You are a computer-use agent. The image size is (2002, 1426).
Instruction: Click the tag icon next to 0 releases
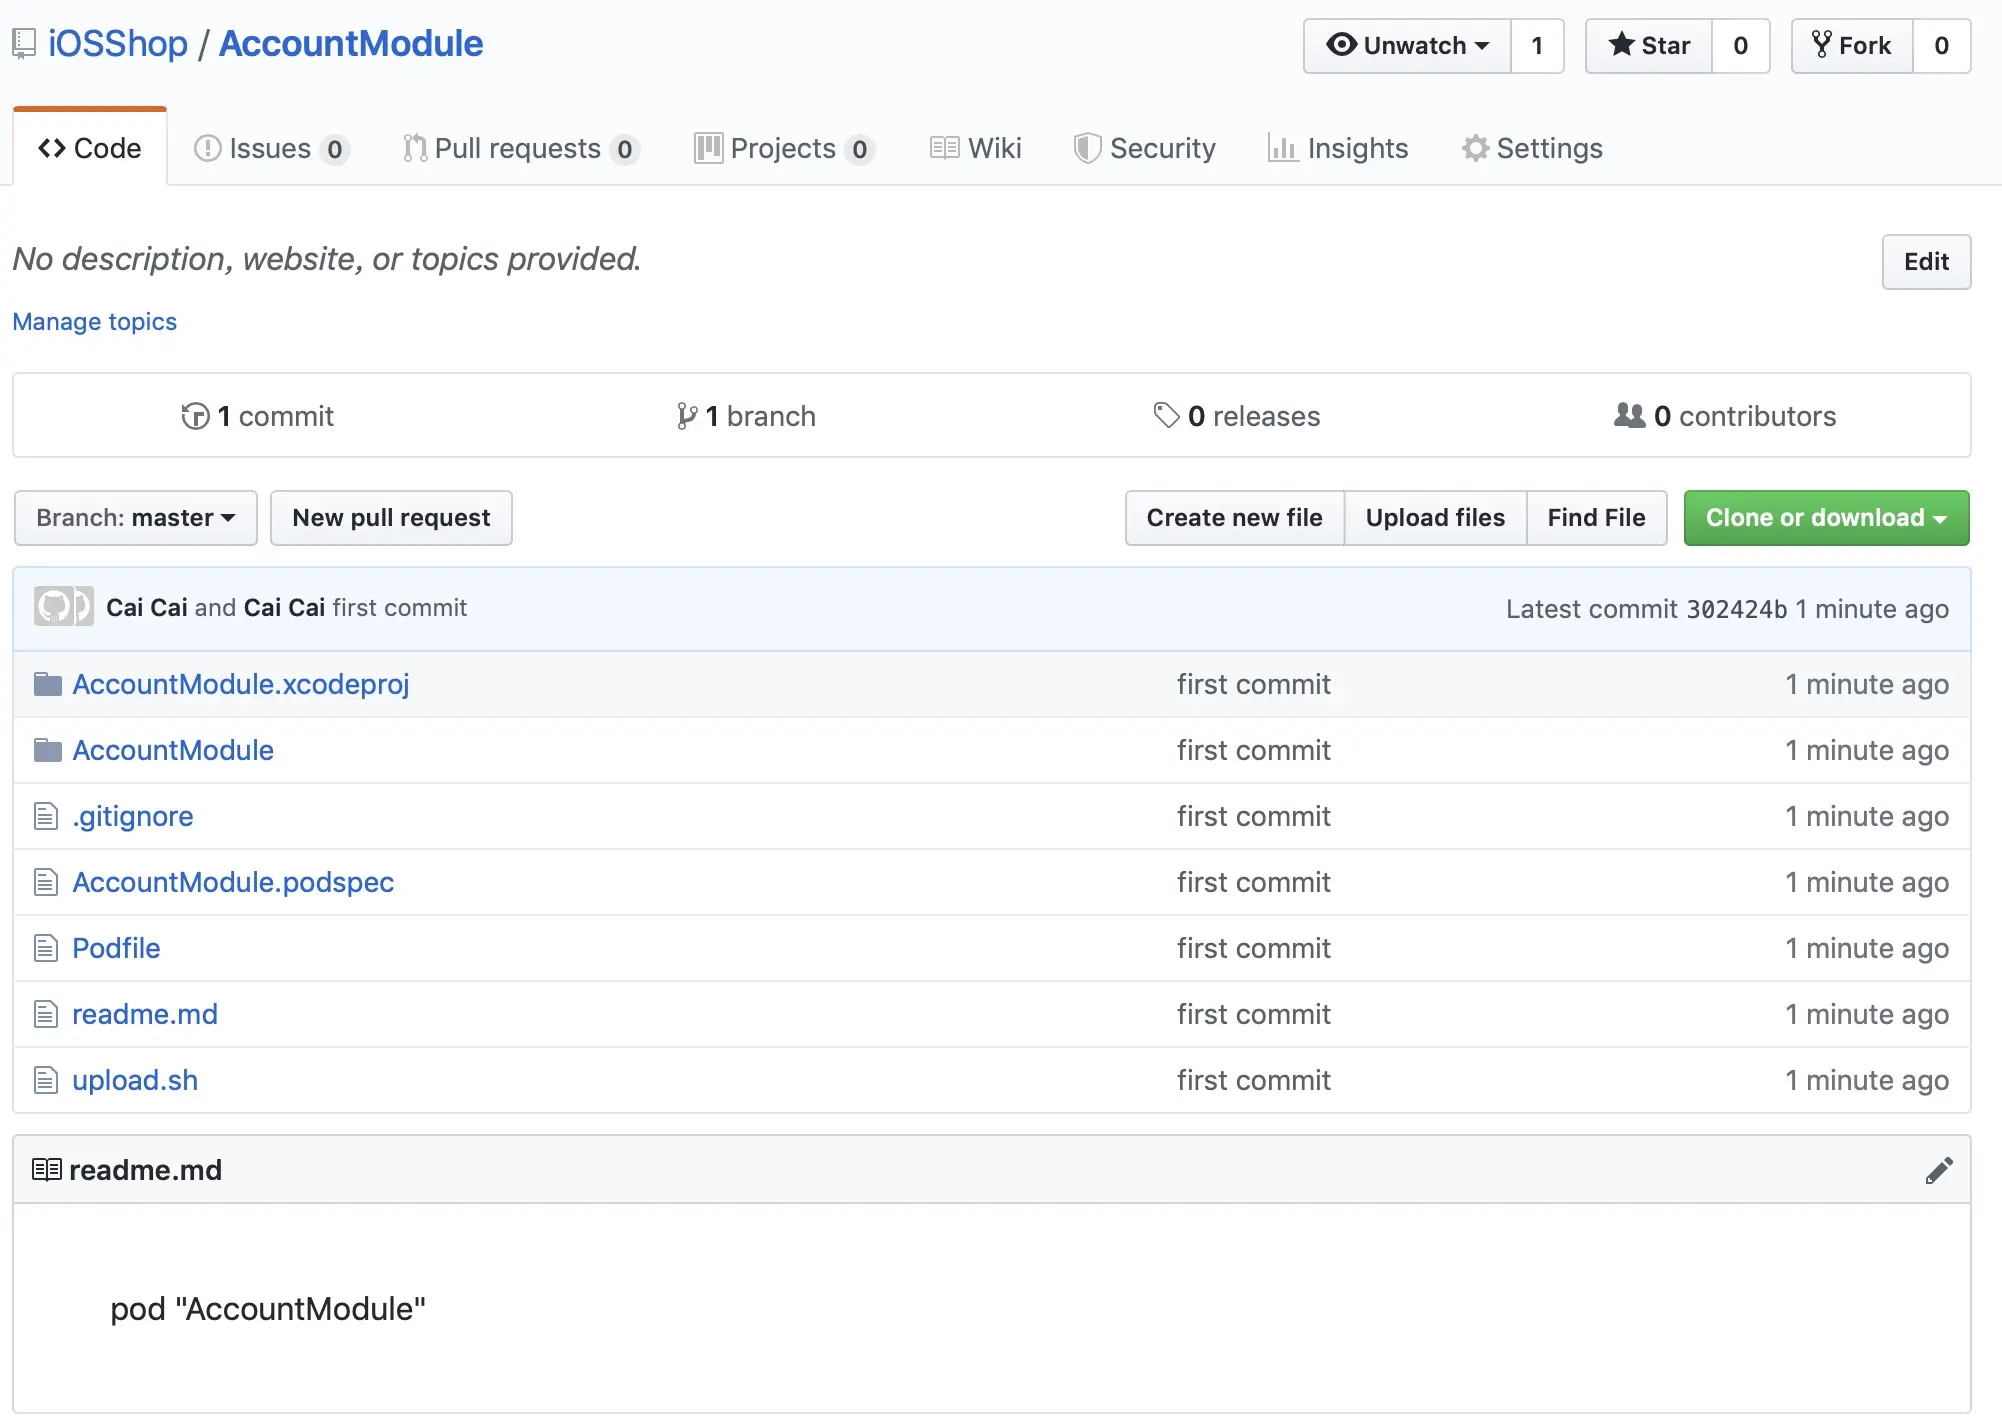1166,415
